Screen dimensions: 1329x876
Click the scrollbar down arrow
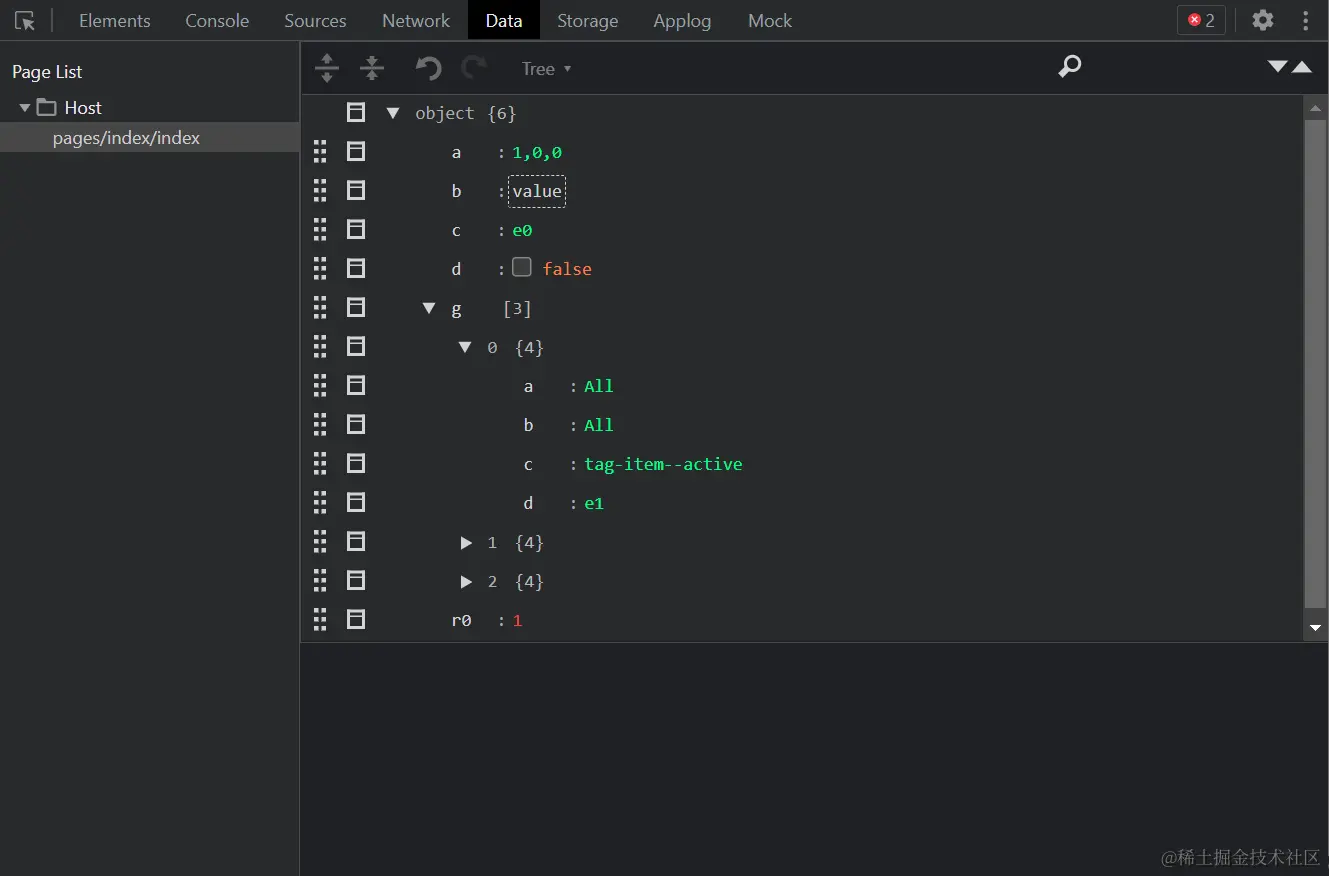tap(1315, 628)
